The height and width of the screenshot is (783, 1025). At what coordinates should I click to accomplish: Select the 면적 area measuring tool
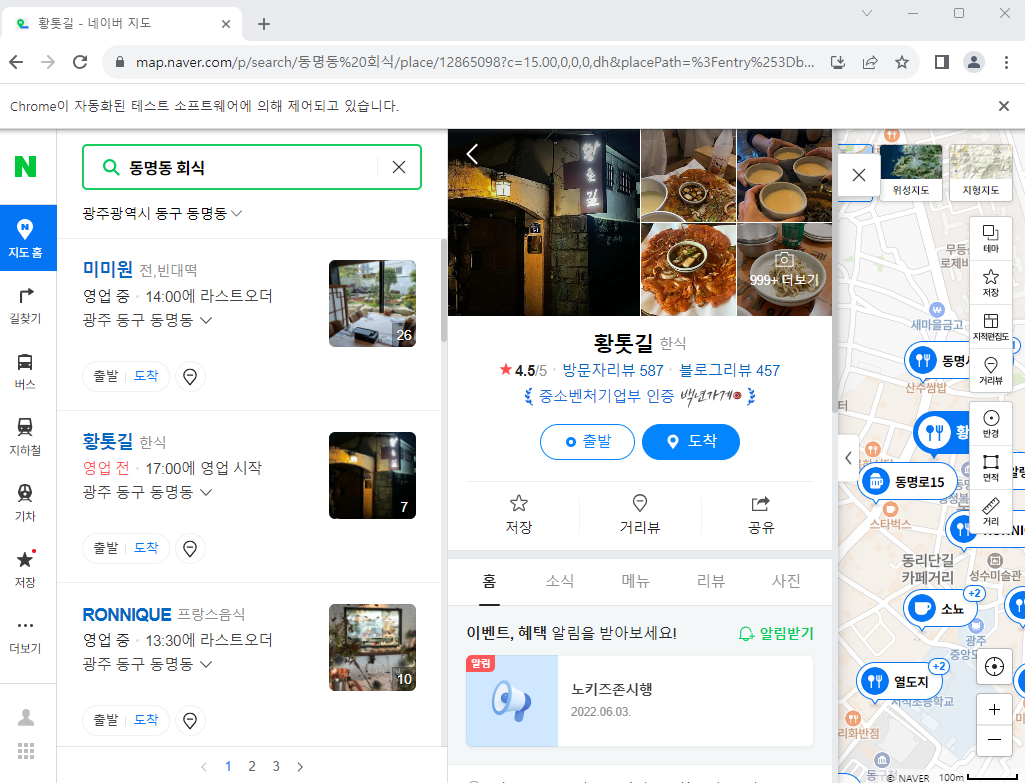click(x=991, y=467)
